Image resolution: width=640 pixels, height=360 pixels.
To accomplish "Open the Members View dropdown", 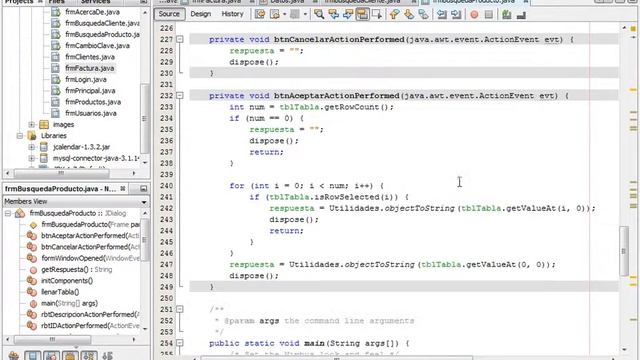I will tap(144, 202).
